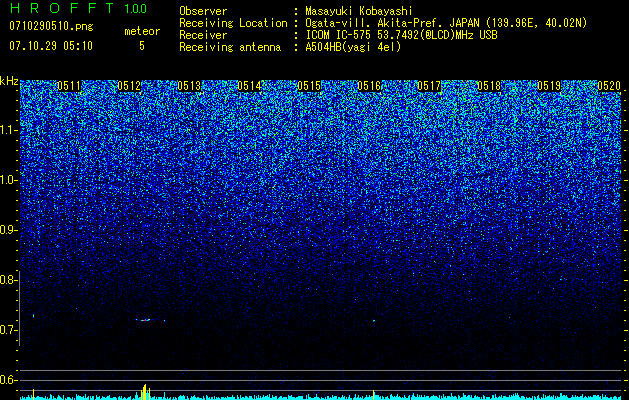Select the A504HB(yagi 4el) antenna text
The width and height of the screenshot is (629, 400).
point(353,47)
